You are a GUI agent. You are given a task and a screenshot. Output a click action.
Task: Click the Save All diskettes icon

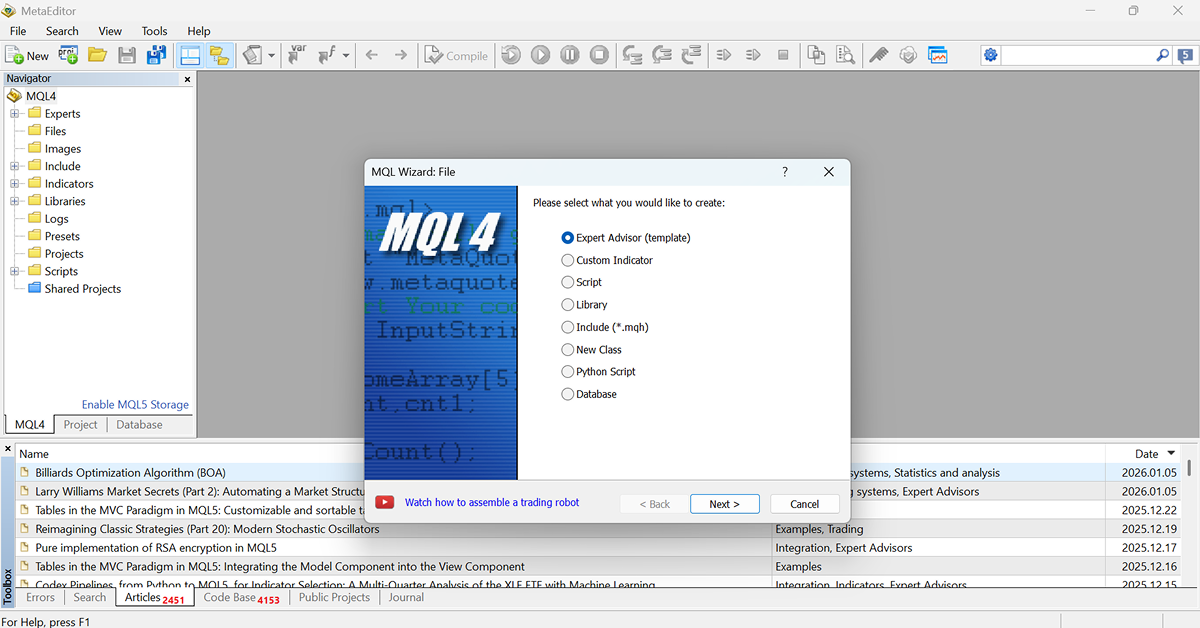point(156,55)
